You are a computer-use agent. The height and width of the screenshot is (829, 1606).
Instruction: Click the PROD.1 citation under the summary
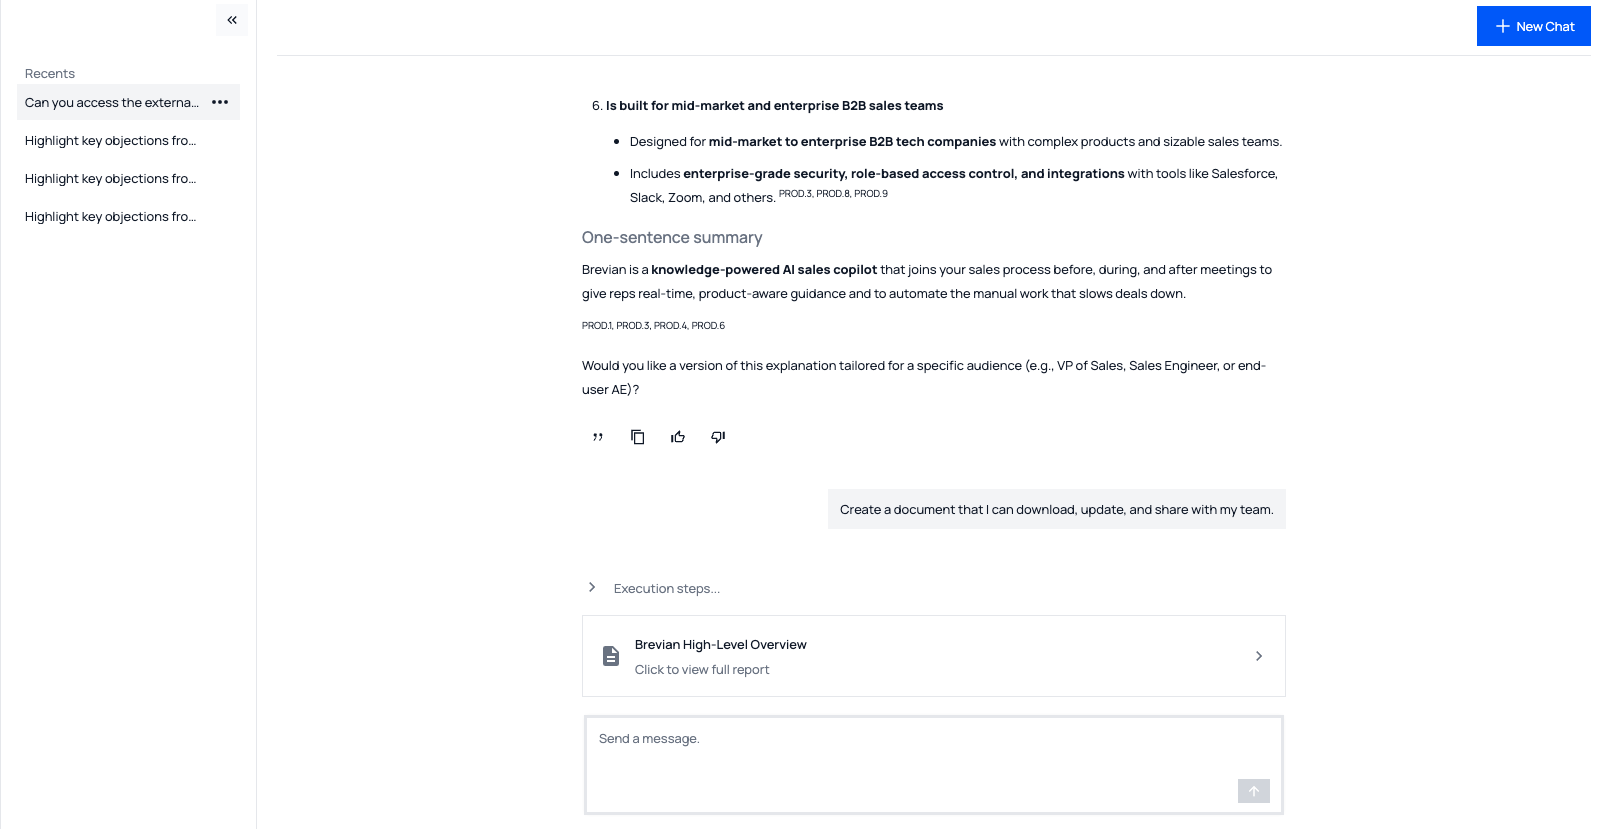click(596, 325)
